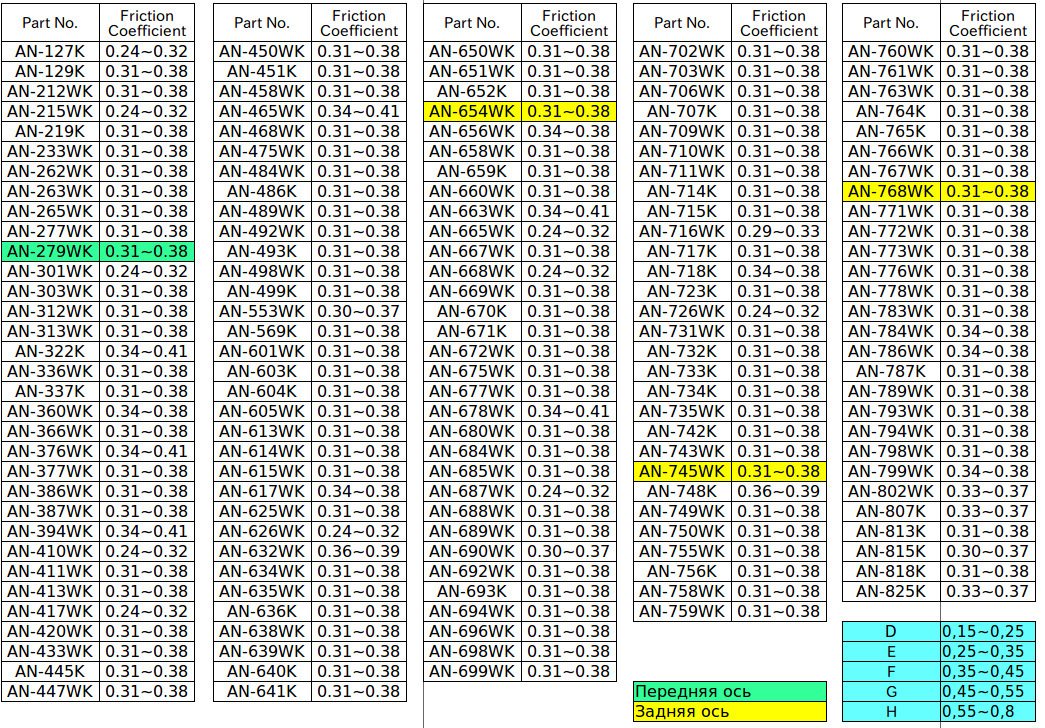The image size is (1045, 728).
Task: Select the AN-127K part number cell
Action: tap(50, 51)
